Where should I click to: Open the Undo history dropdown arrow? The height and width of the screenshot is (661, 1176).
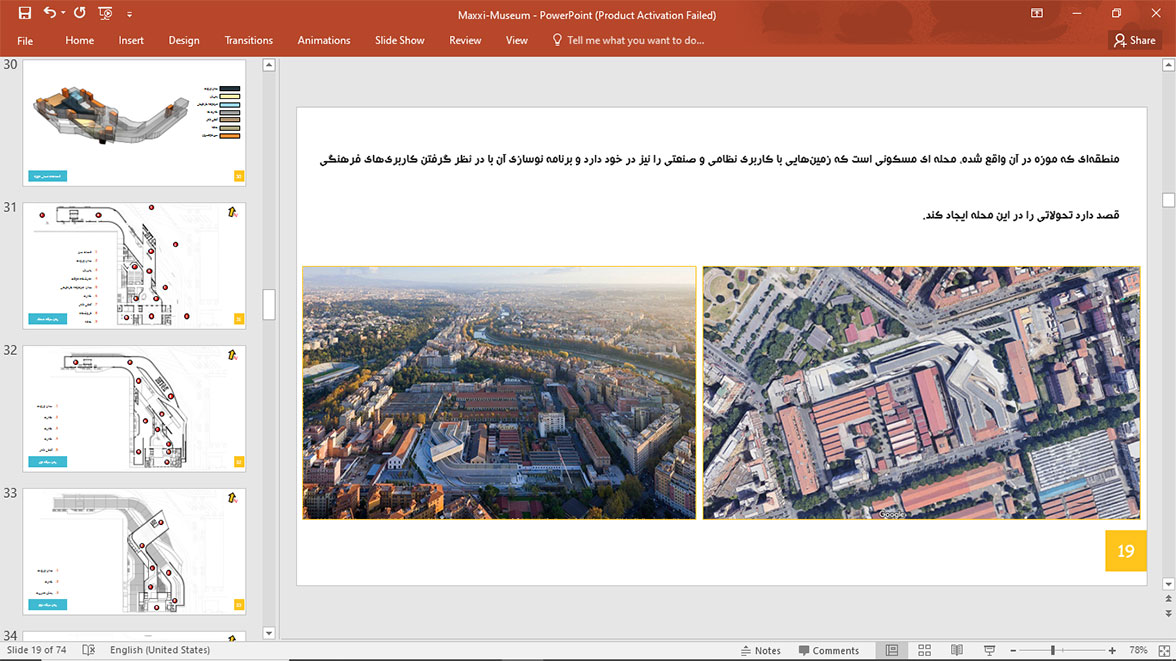click(63, 14)
